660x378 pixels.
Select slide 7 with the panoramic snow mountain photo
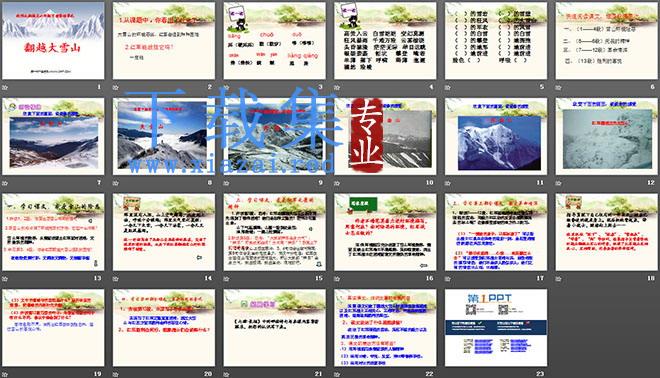tap(53, 136)
